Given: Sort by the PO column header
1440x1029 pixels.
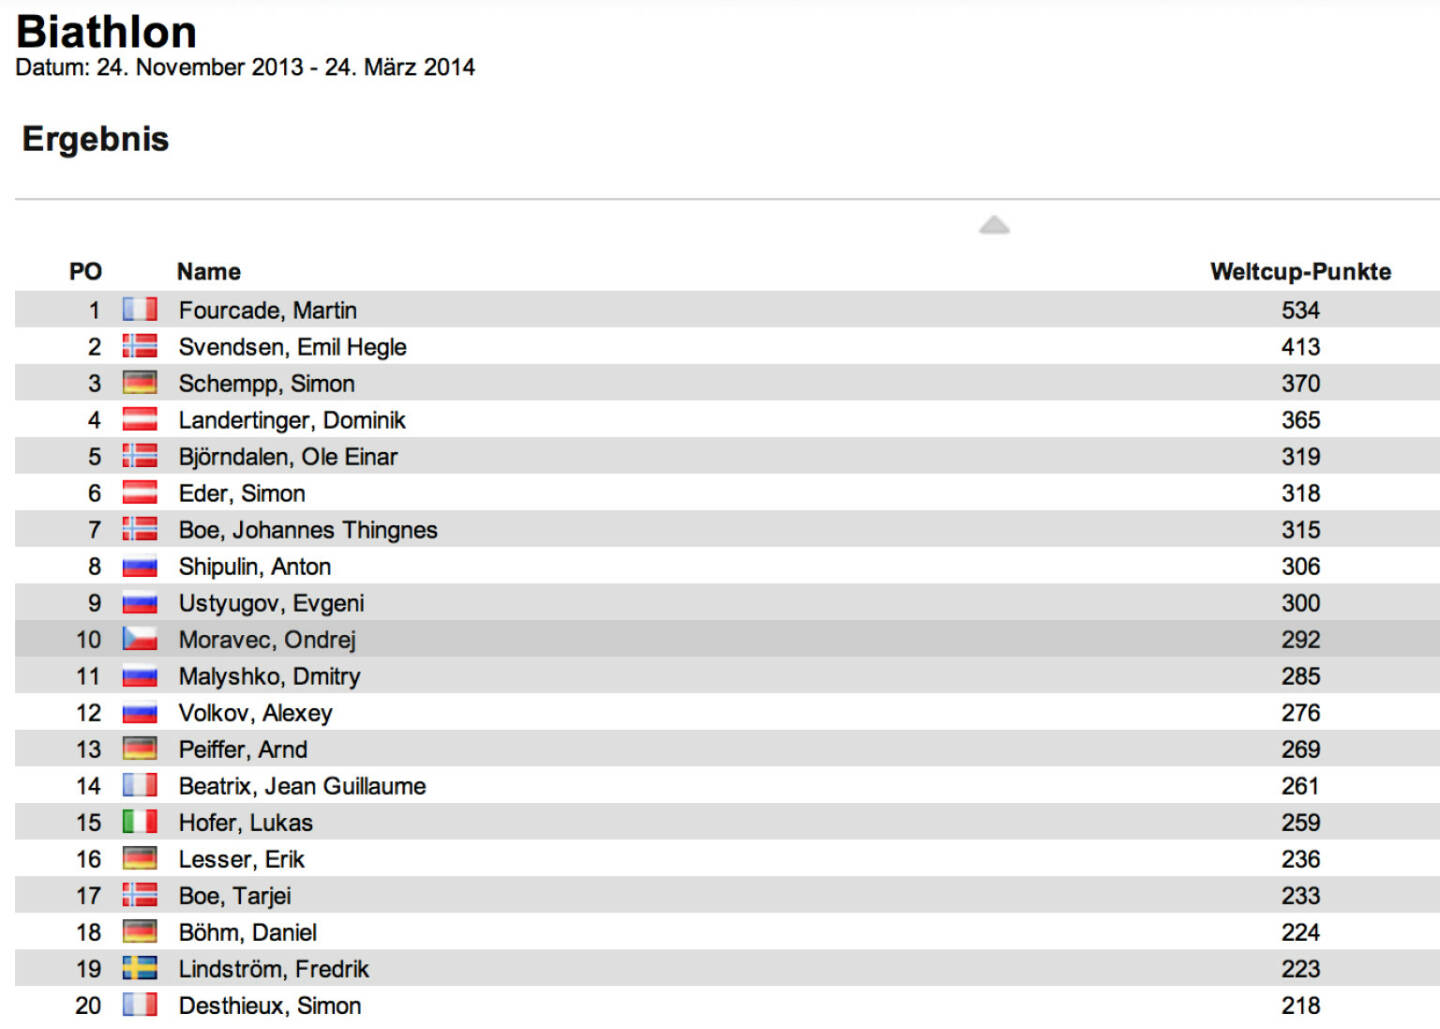Looking at the screenshot, I should click(x=85, y=272).
